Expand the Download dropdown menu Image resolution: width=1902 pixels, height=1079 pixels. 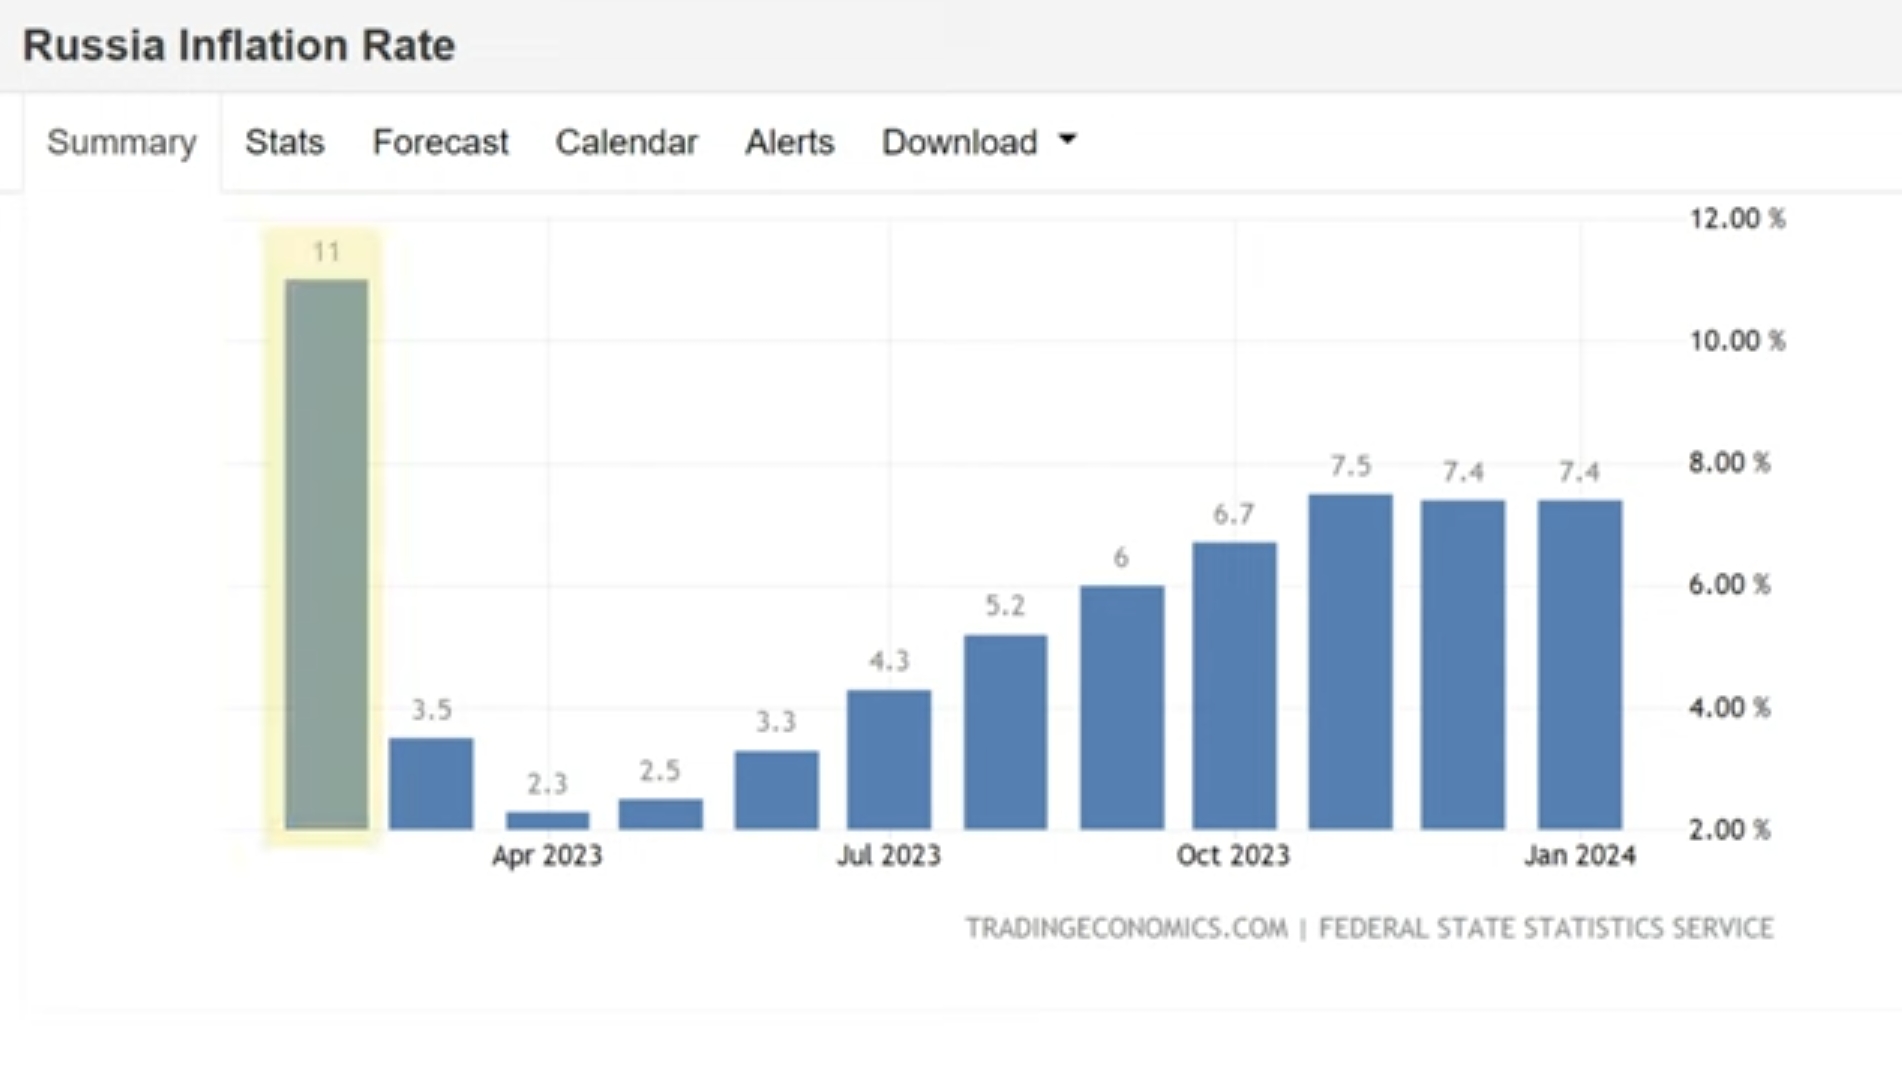coord(978,142)
